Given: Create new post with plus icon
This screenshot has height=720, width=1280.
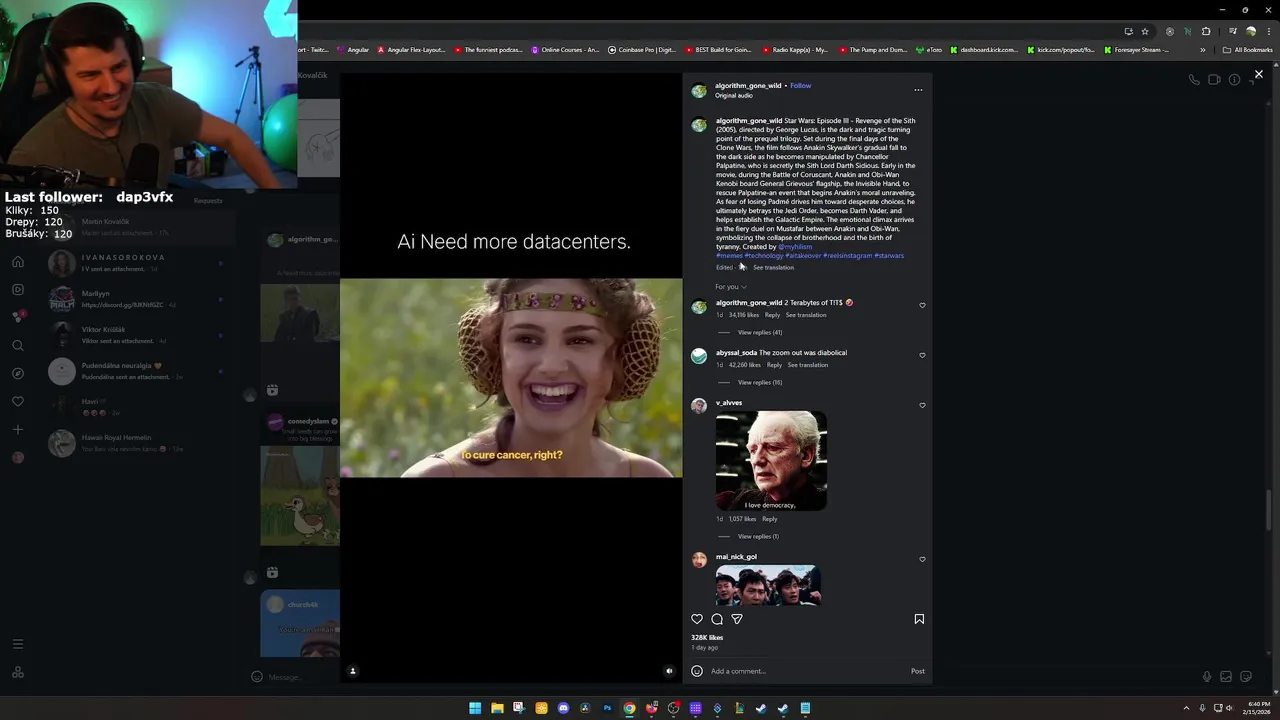Looking at the screenshot, I should [17, 430].
